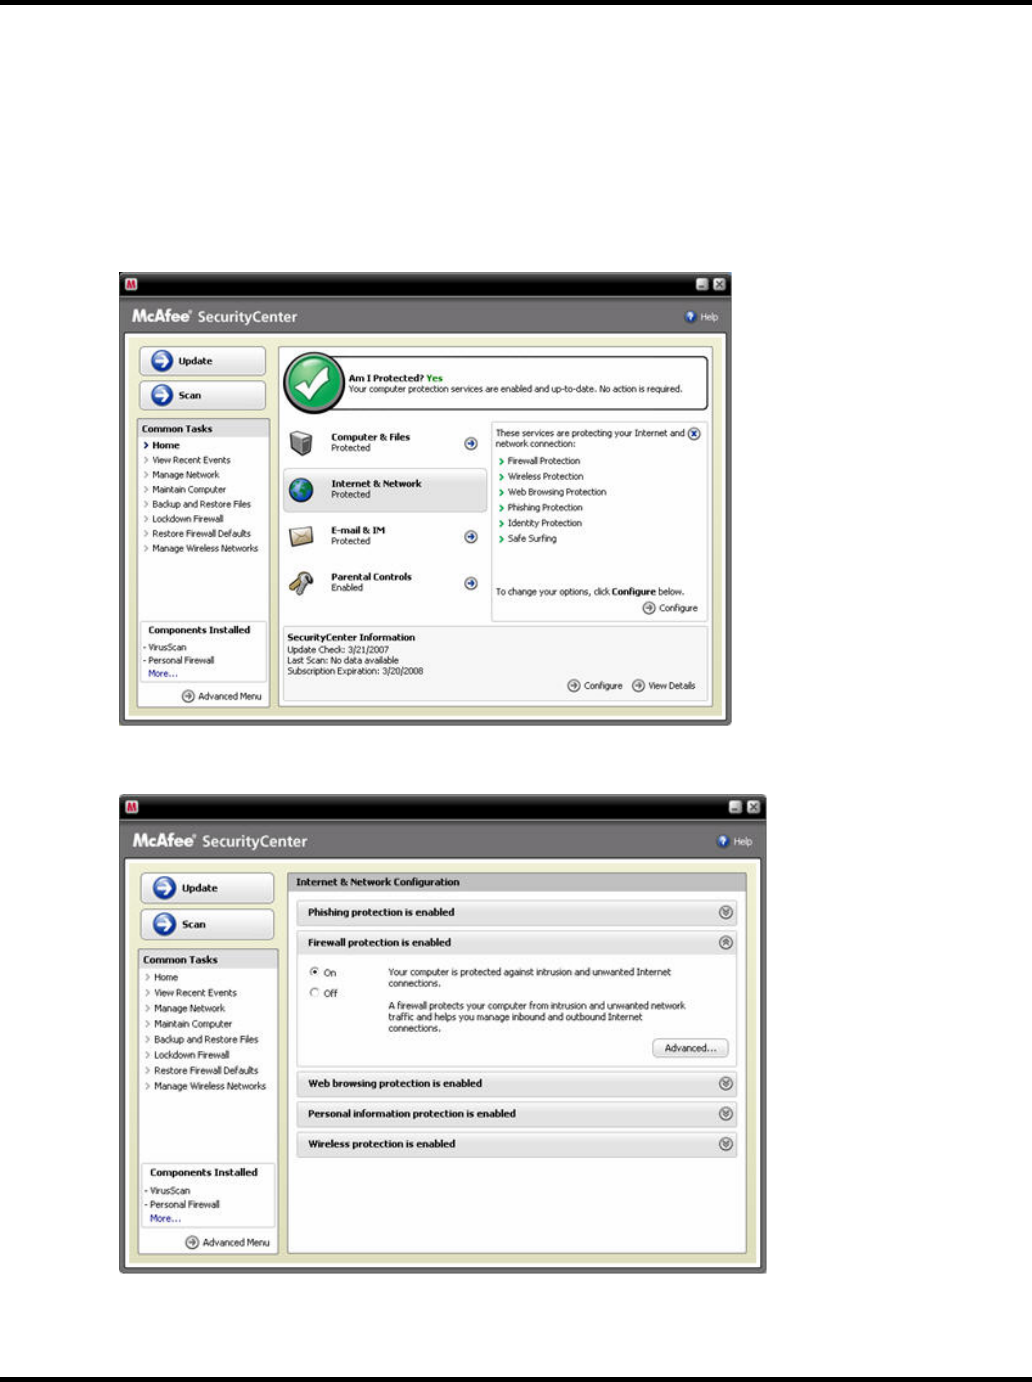Image resolution: width=1032 pixels, height=1382 pixels.
Task: Click McAfee M logo in upper title bar
Action: (x=131, y=285)
